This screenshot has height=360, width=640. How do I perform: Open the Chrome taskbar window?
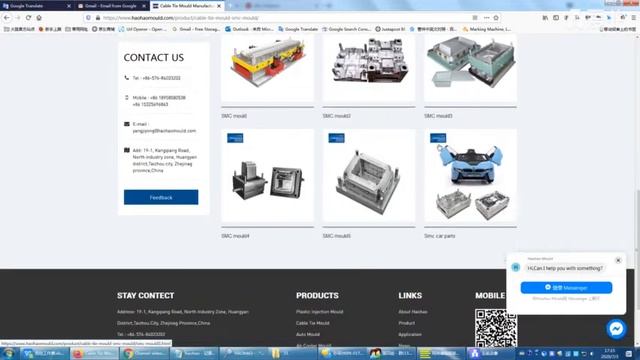click(144, 353)
